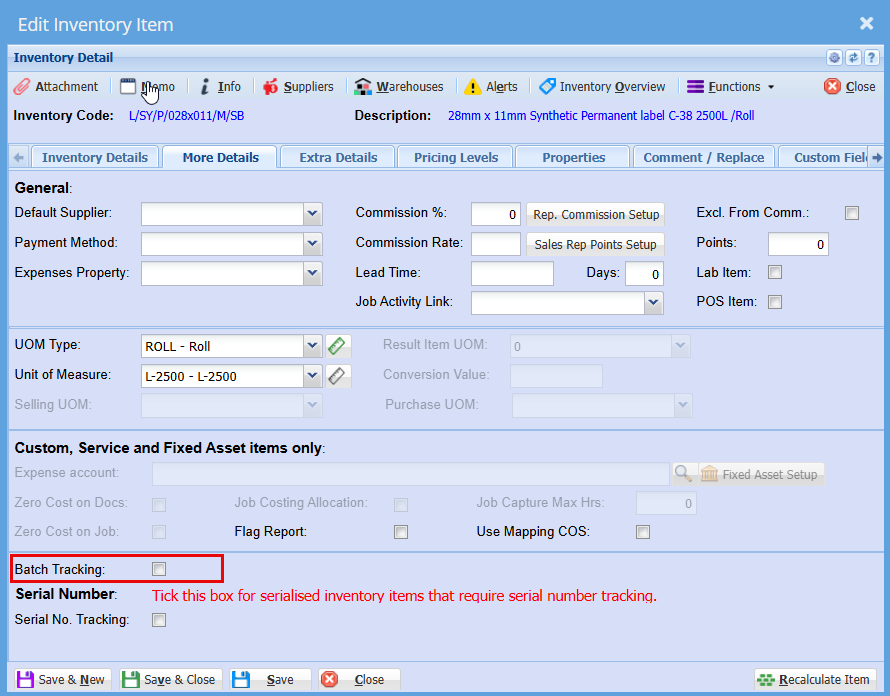This screenshot has width=890, height=696.
Task: Enable Serial No. Tracking checkbox
Action: click(x=159, y=620)
